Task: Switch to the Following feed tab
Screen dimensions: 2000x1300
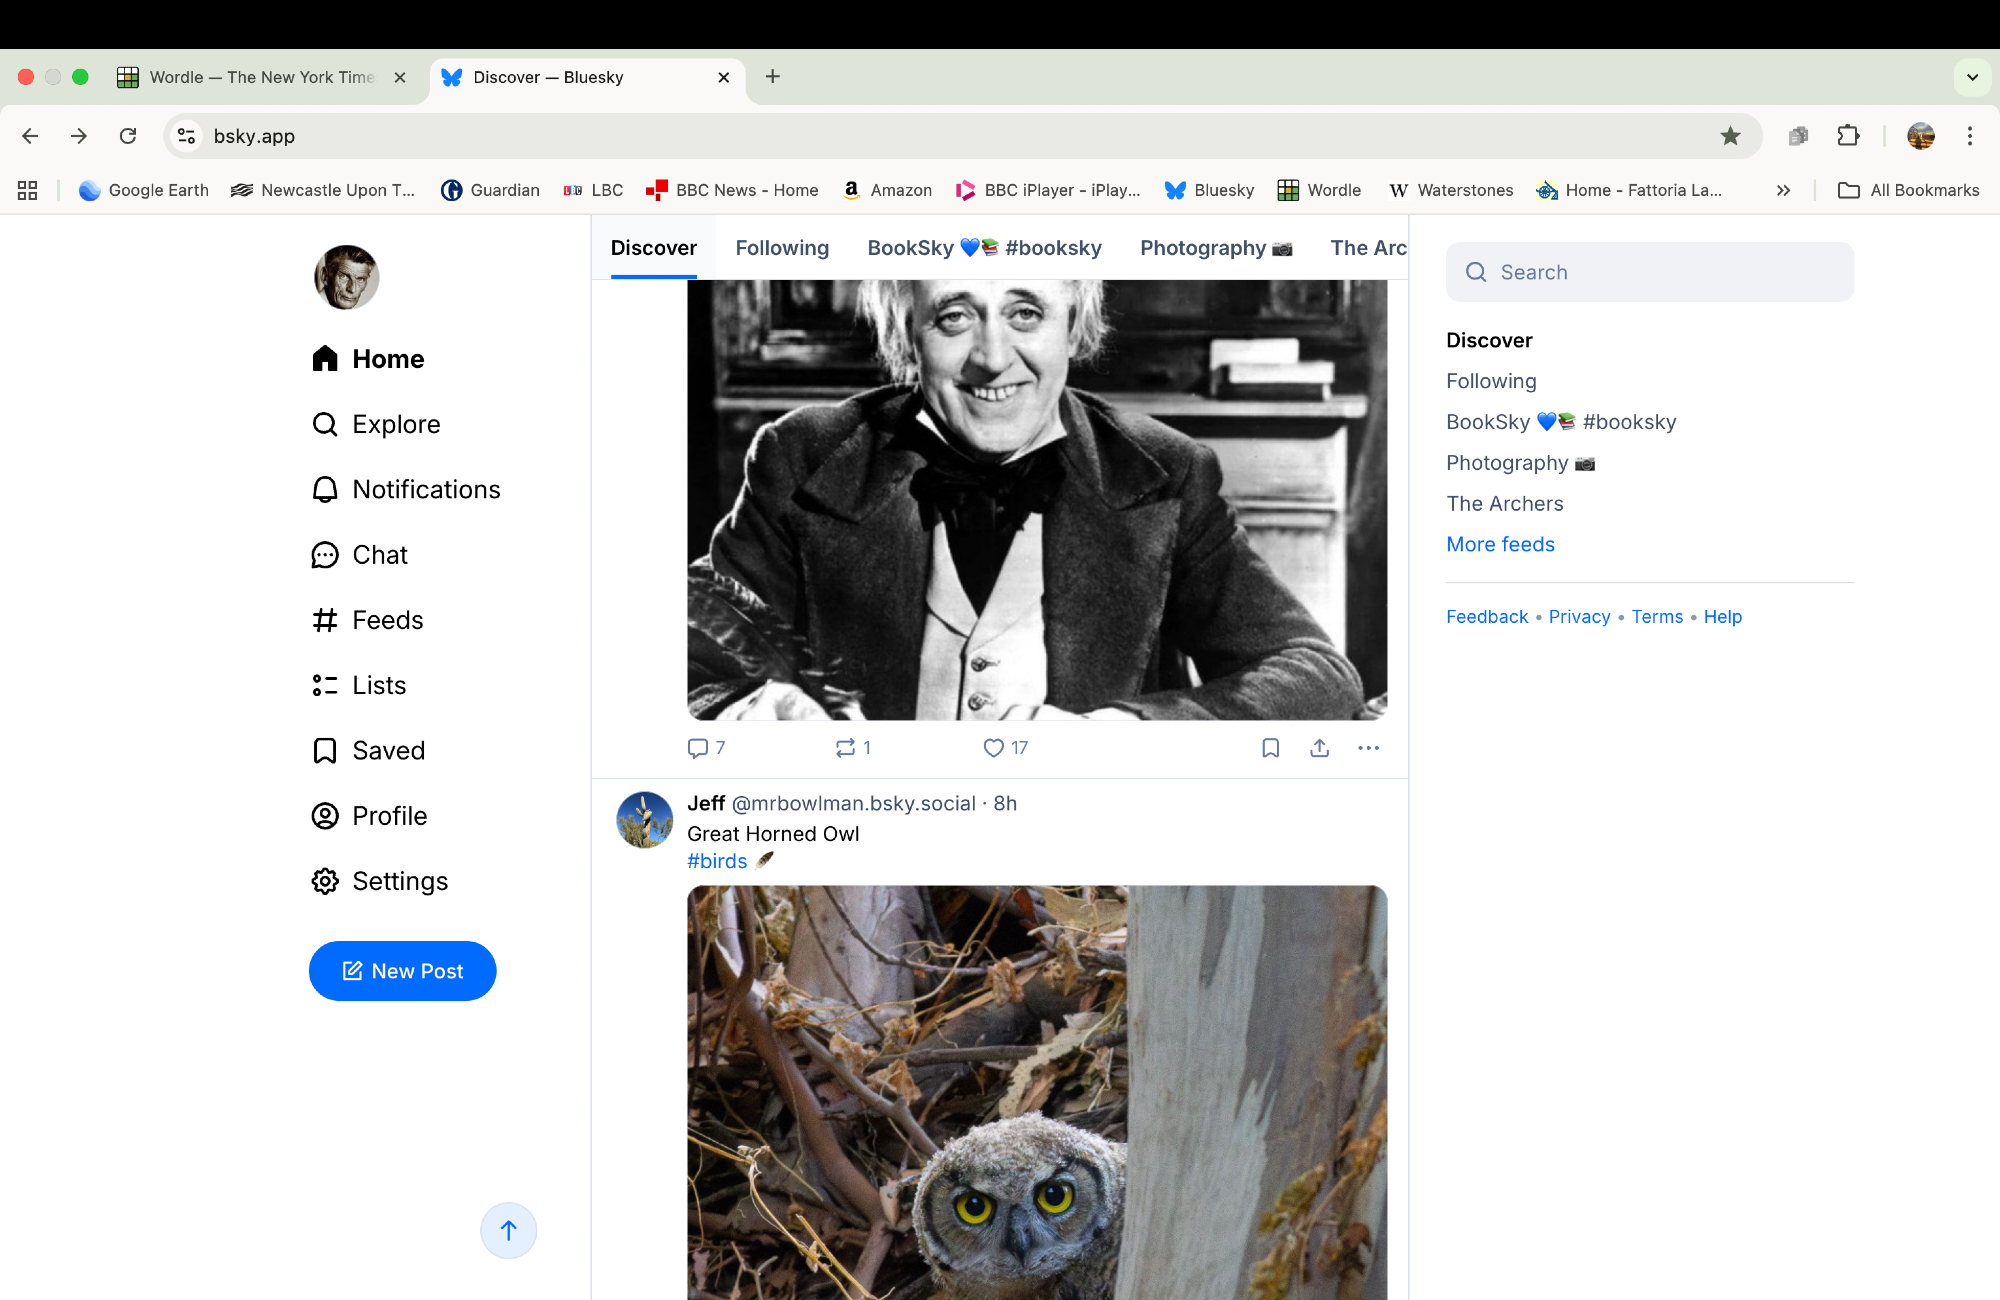Action: [x=782, y=248]
